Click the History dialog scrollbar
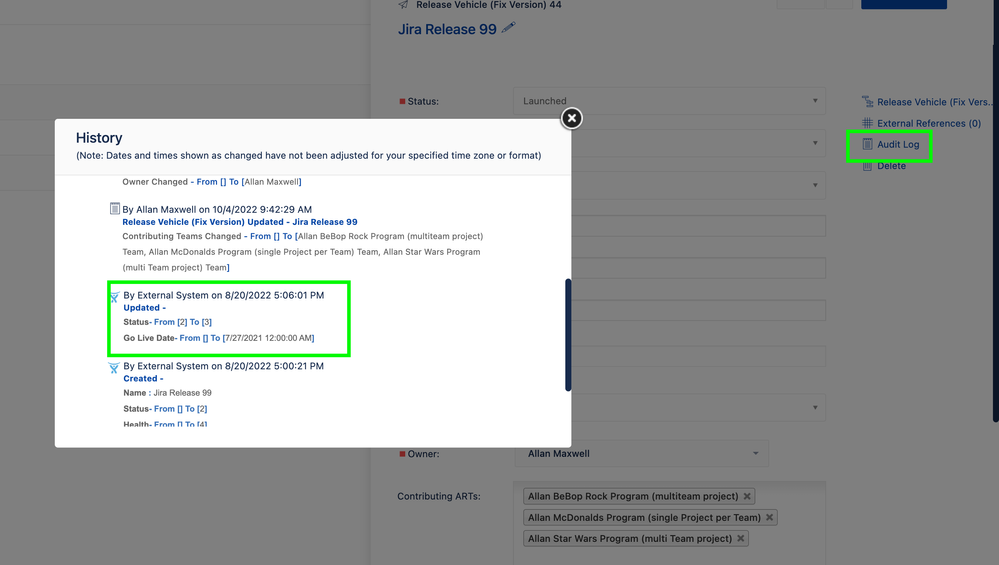 [x=568, y=334]
